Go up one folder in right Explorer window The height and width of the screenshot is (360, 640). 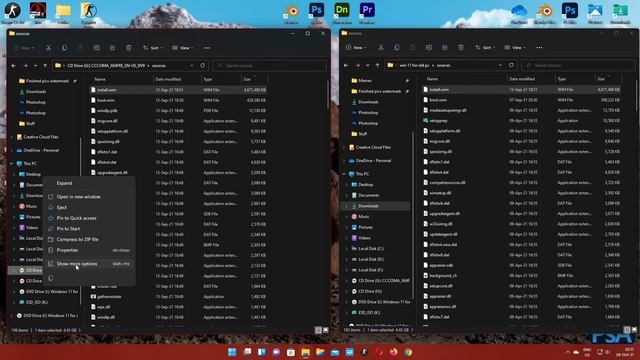378,65
